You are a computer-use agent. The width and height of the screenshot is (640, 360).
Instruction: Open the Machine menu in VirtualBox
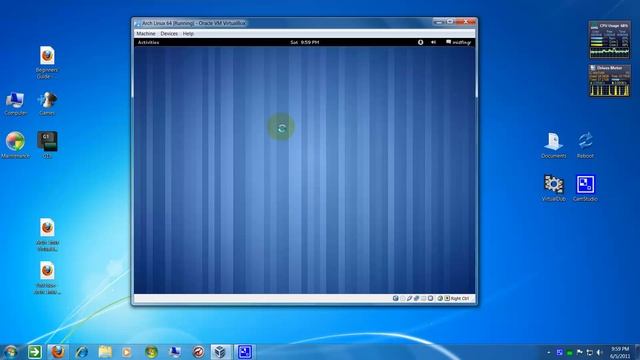tap(146, 33)
